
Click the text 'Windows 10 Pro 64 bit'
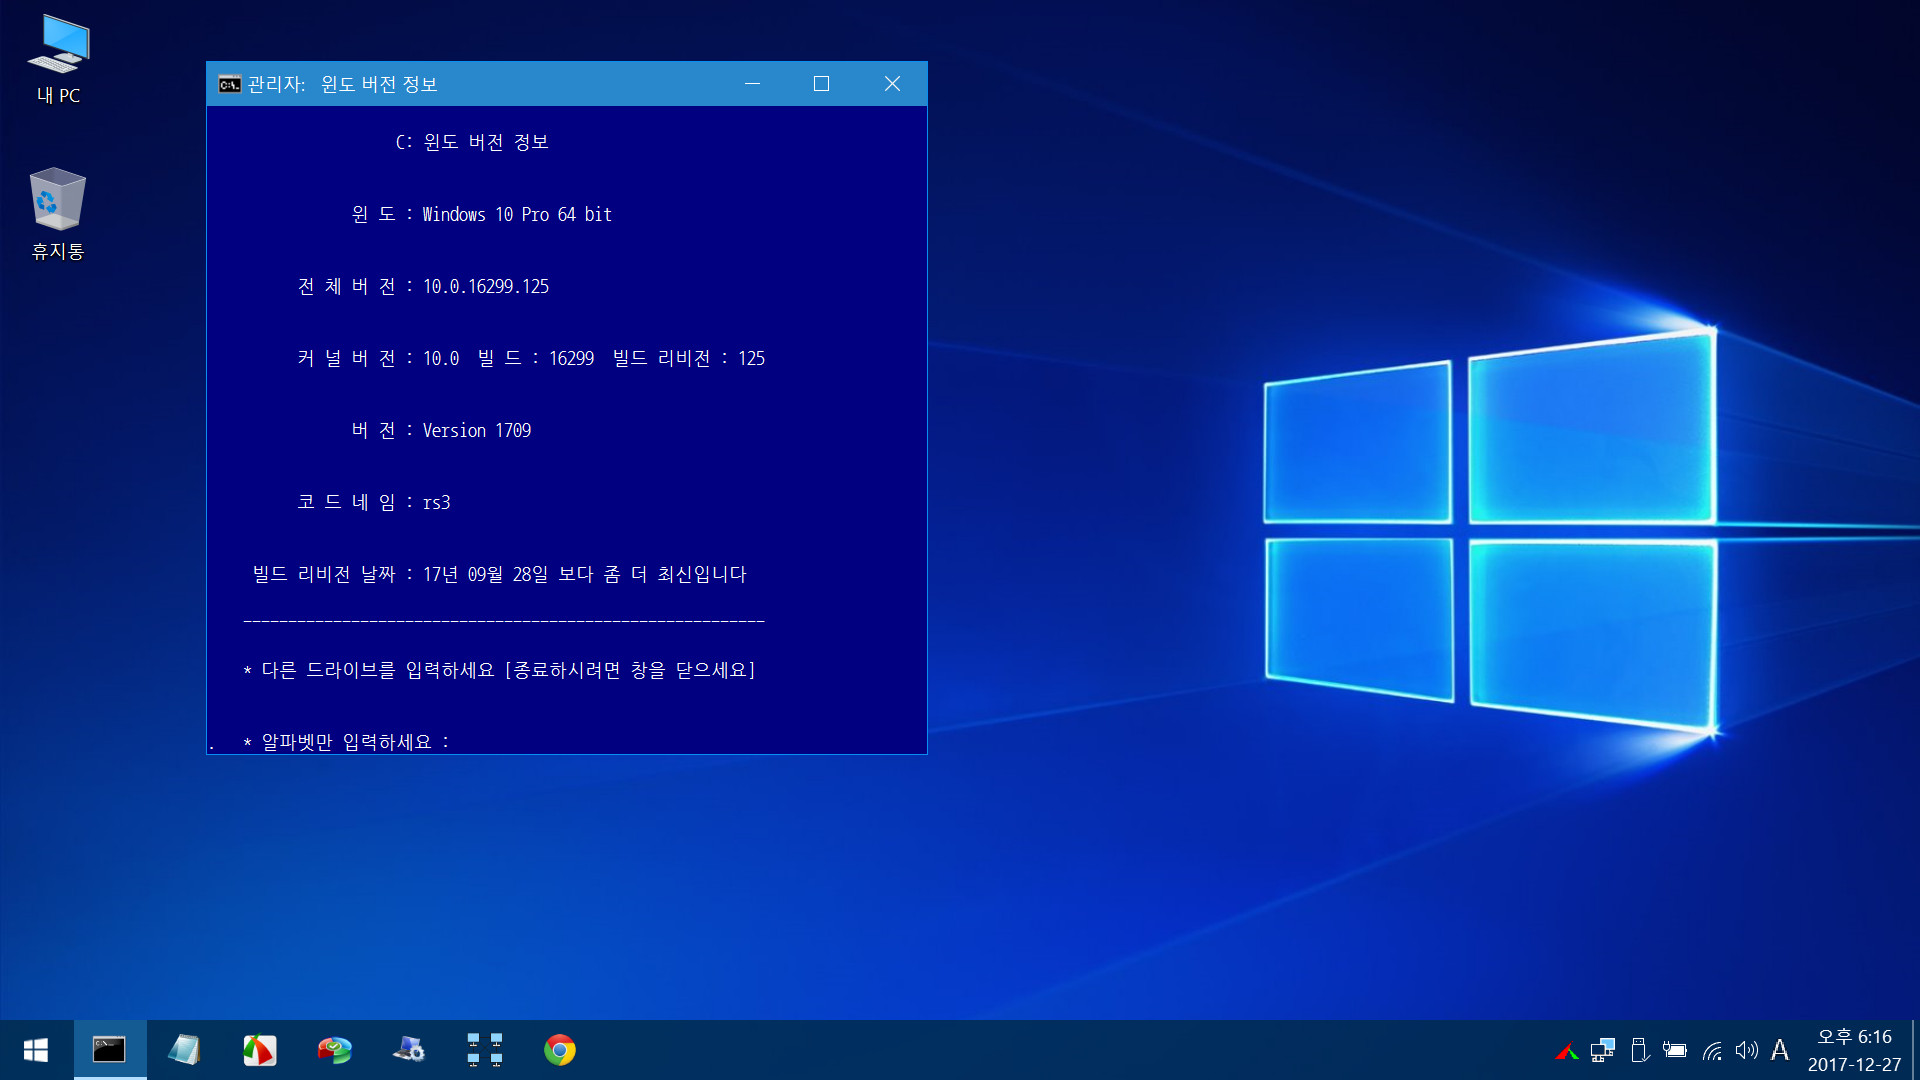coord(517,214)
